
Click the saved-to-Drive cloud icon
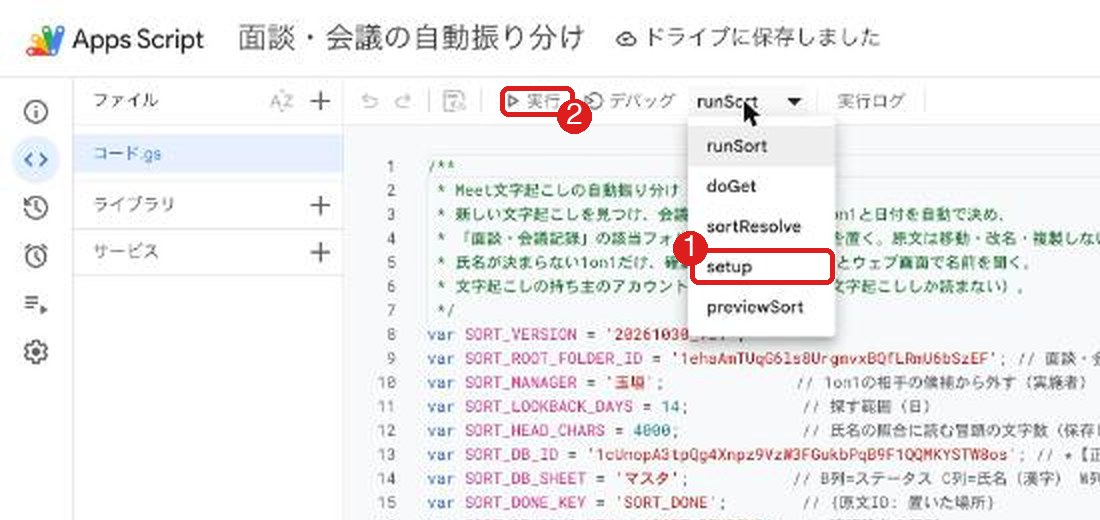(x=626, y=39)
